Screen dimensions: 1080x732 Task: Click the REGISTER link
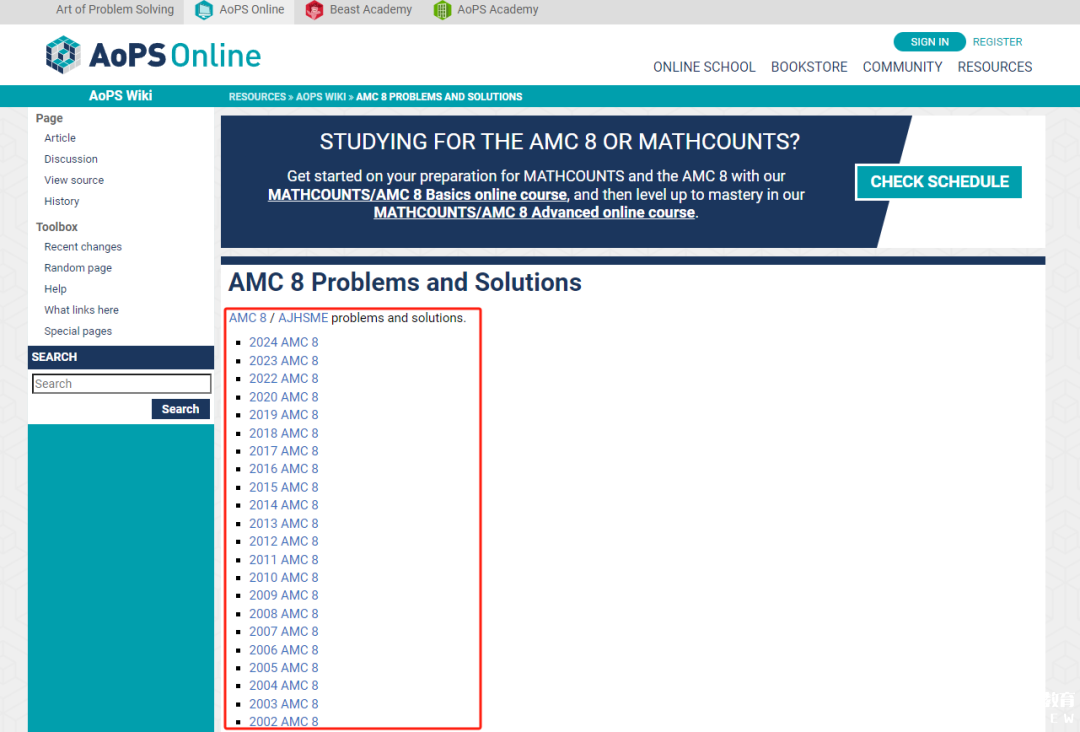coord(997,42)
